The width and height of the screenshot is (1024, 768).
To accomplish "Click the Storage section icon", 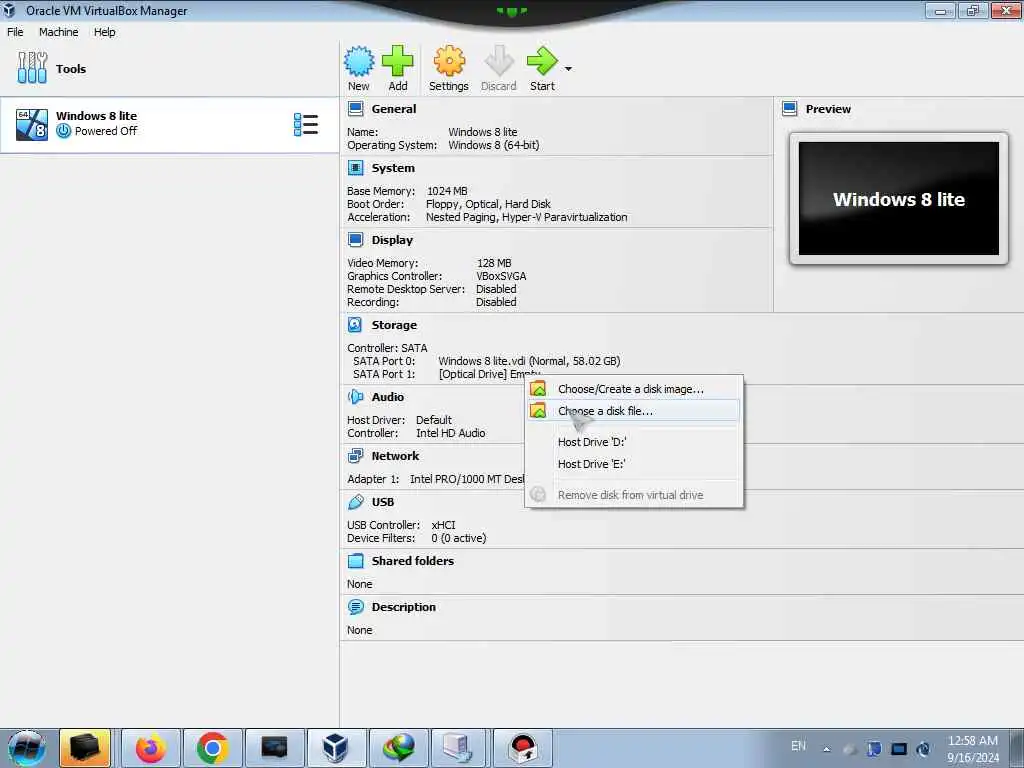I will click(355, 325).
